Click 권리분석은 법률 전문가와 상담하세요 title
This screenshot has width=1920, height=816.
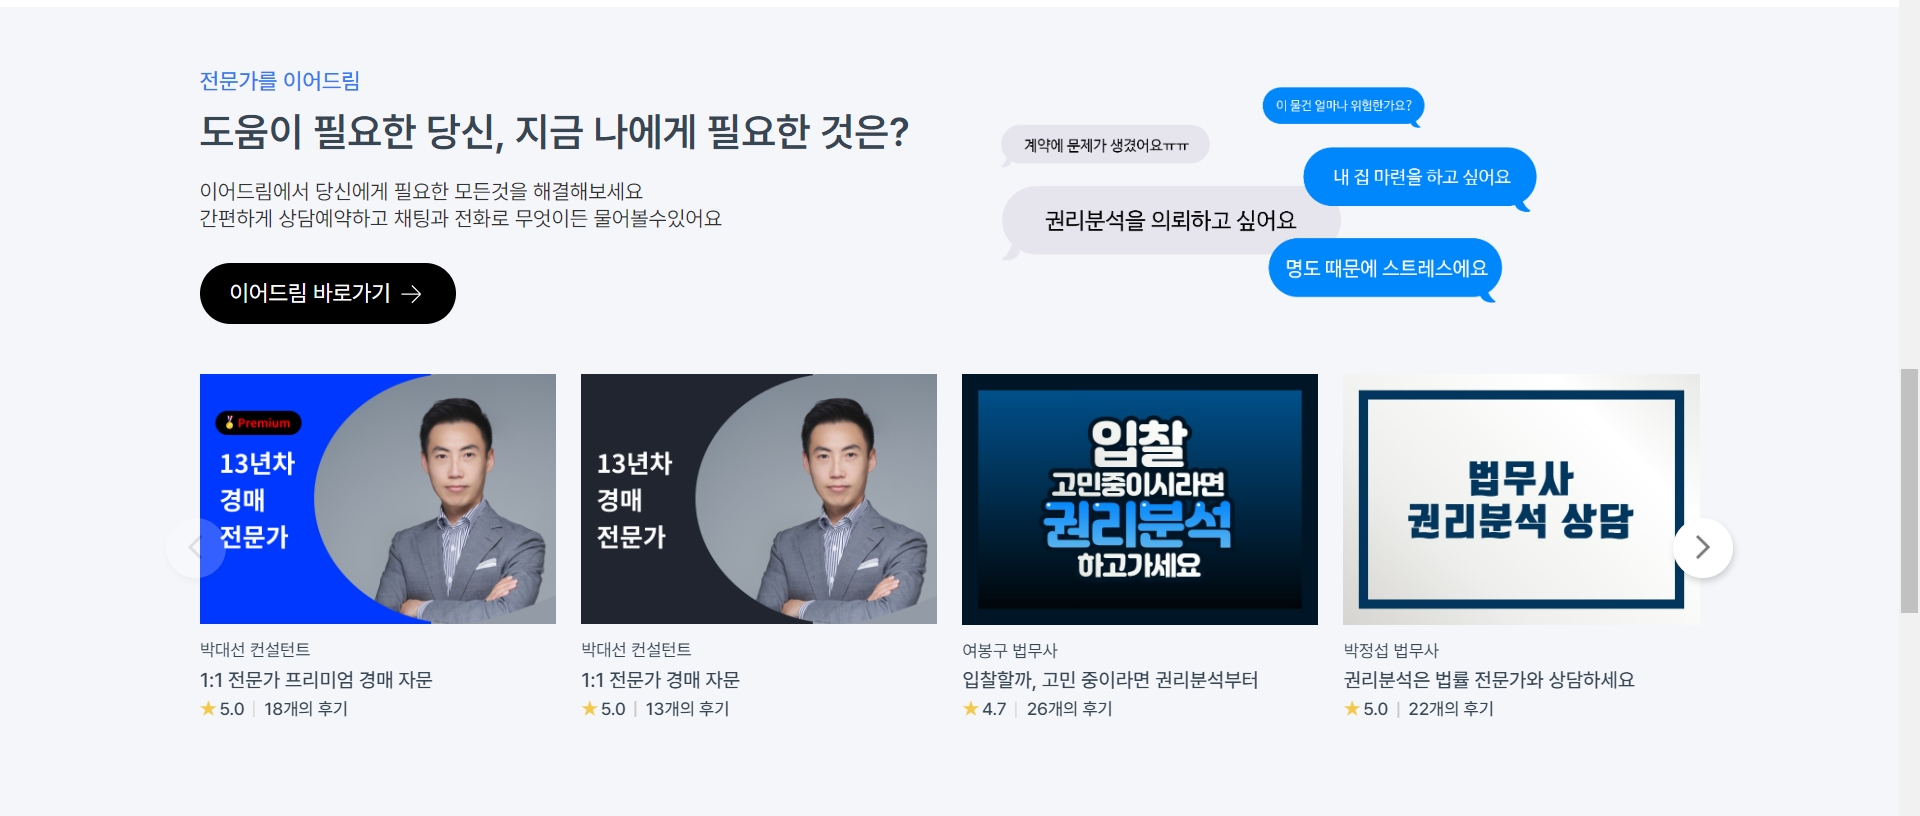coord(1489,680)
